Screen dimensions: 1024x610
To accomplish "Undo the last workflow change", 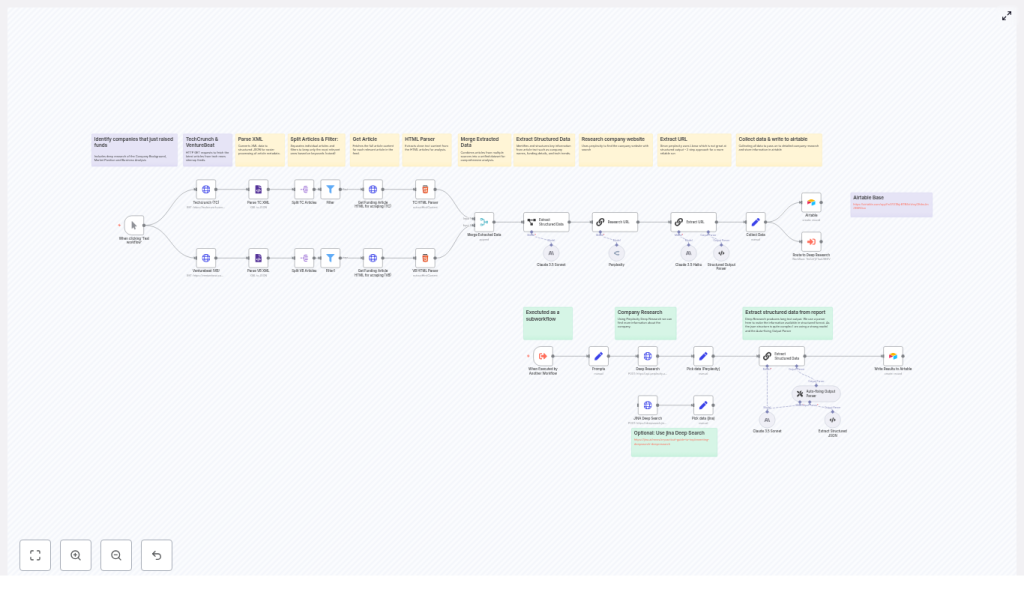I will coord(156,555).
